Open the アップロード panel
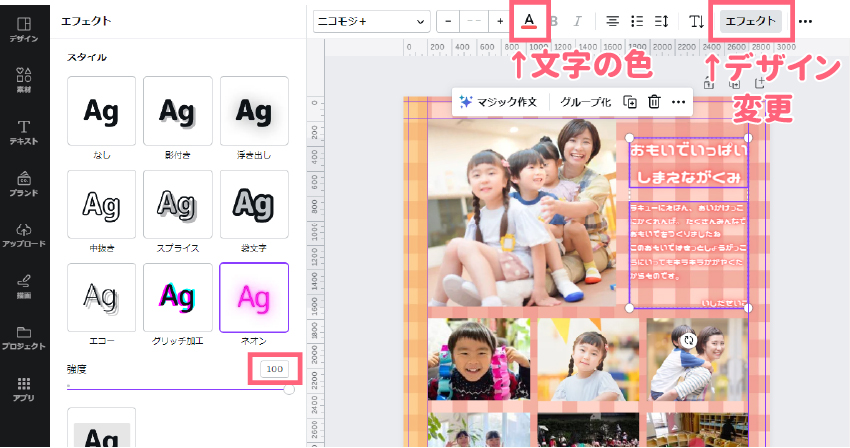The width and height of the screenshot is (850, 448). 24,236
